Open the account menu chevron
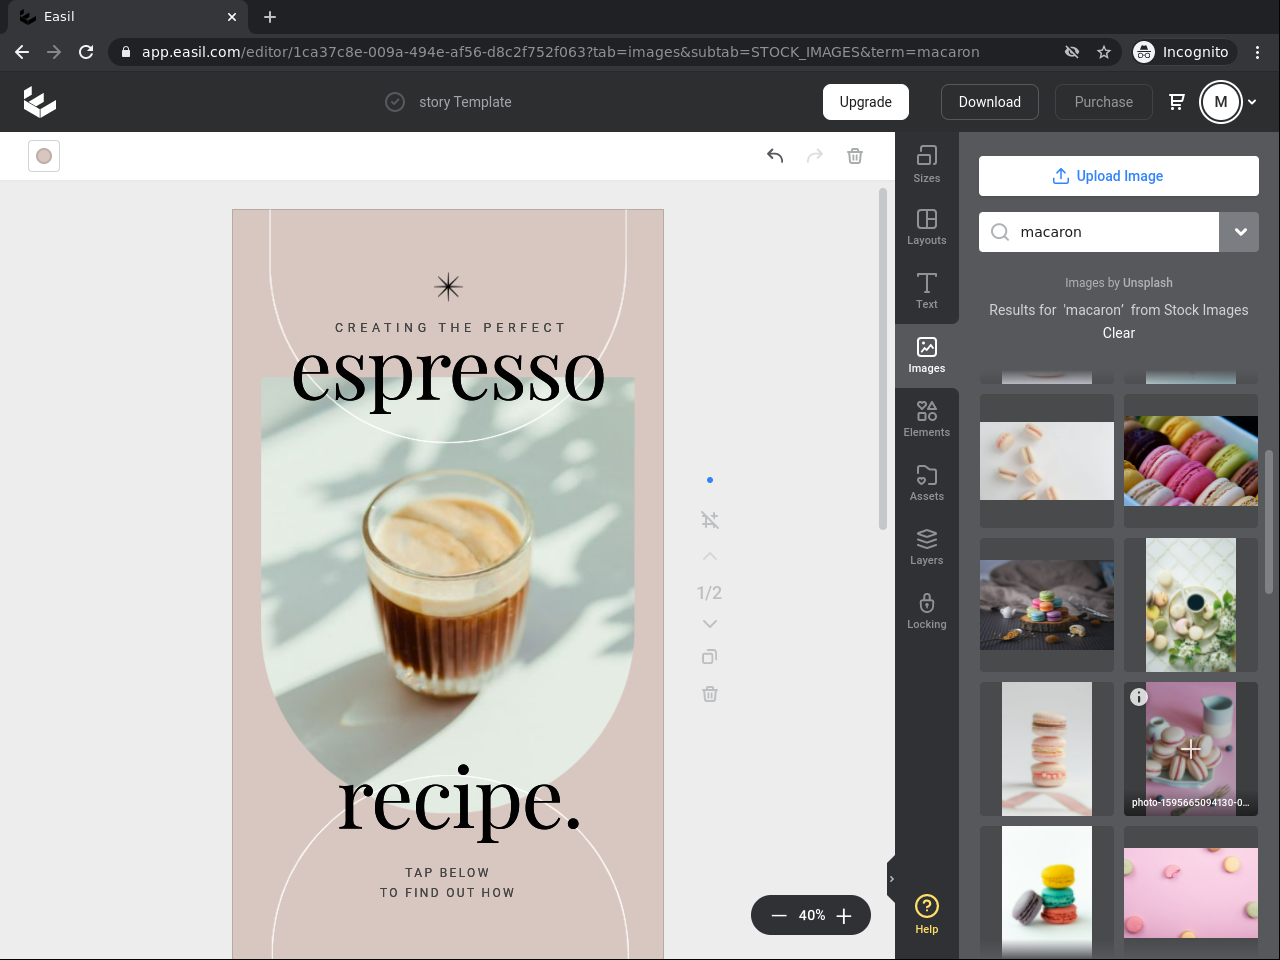The width and height of the screenshot is (1280, 960). click(1252, 102)
